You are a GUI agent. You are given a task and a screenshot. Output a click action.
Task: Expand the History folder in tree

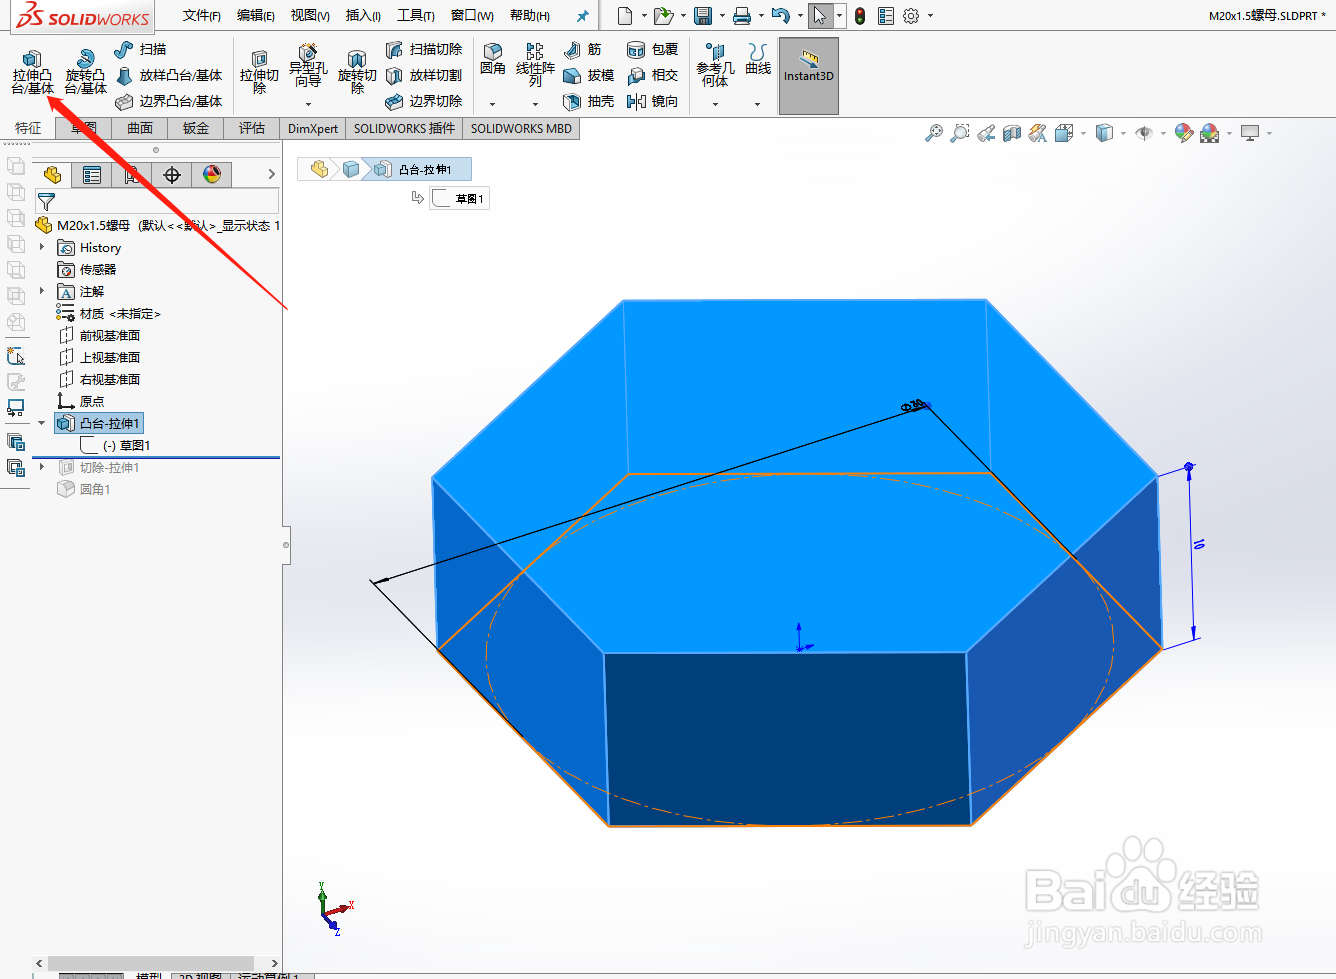point(42,247)
